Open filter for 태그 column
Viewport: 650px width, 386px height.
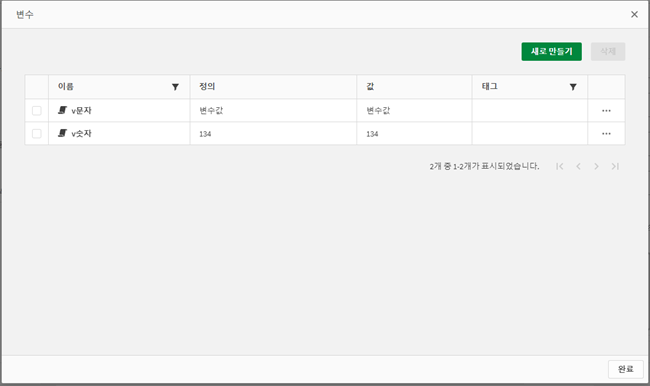[573, 87]
